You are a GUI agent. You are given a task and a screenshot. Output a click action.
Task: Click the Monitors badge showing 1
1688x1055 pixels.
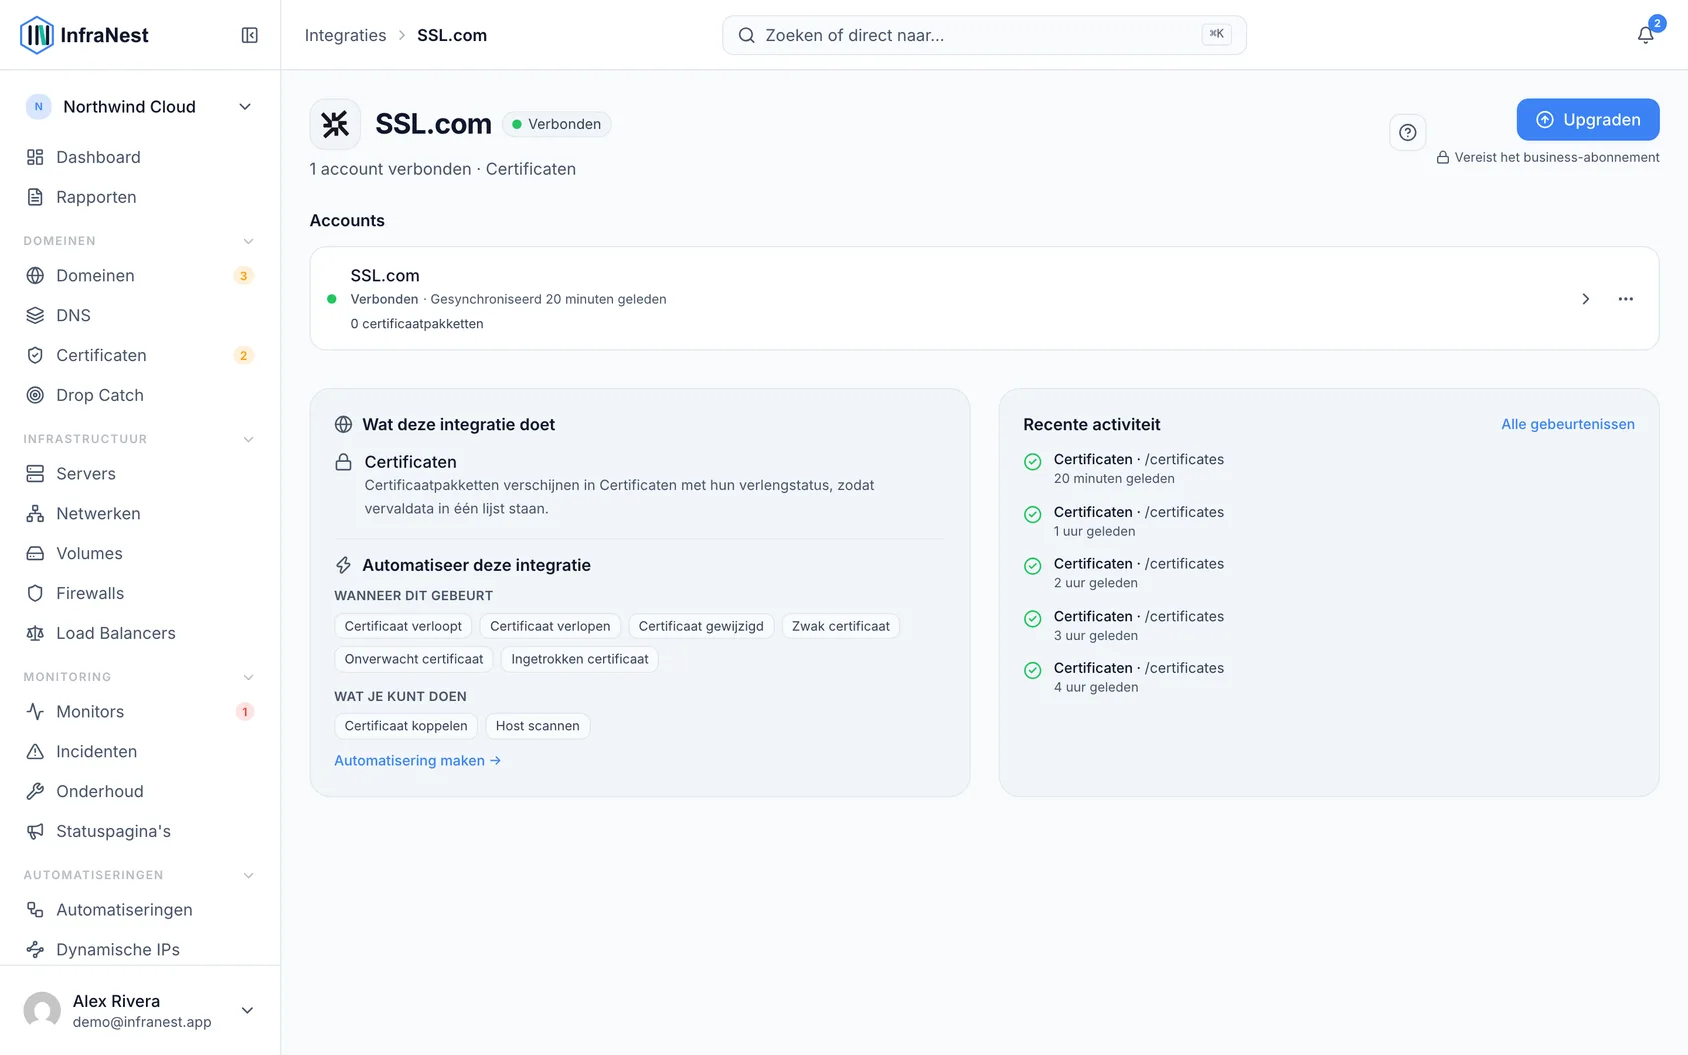[244, 712]
